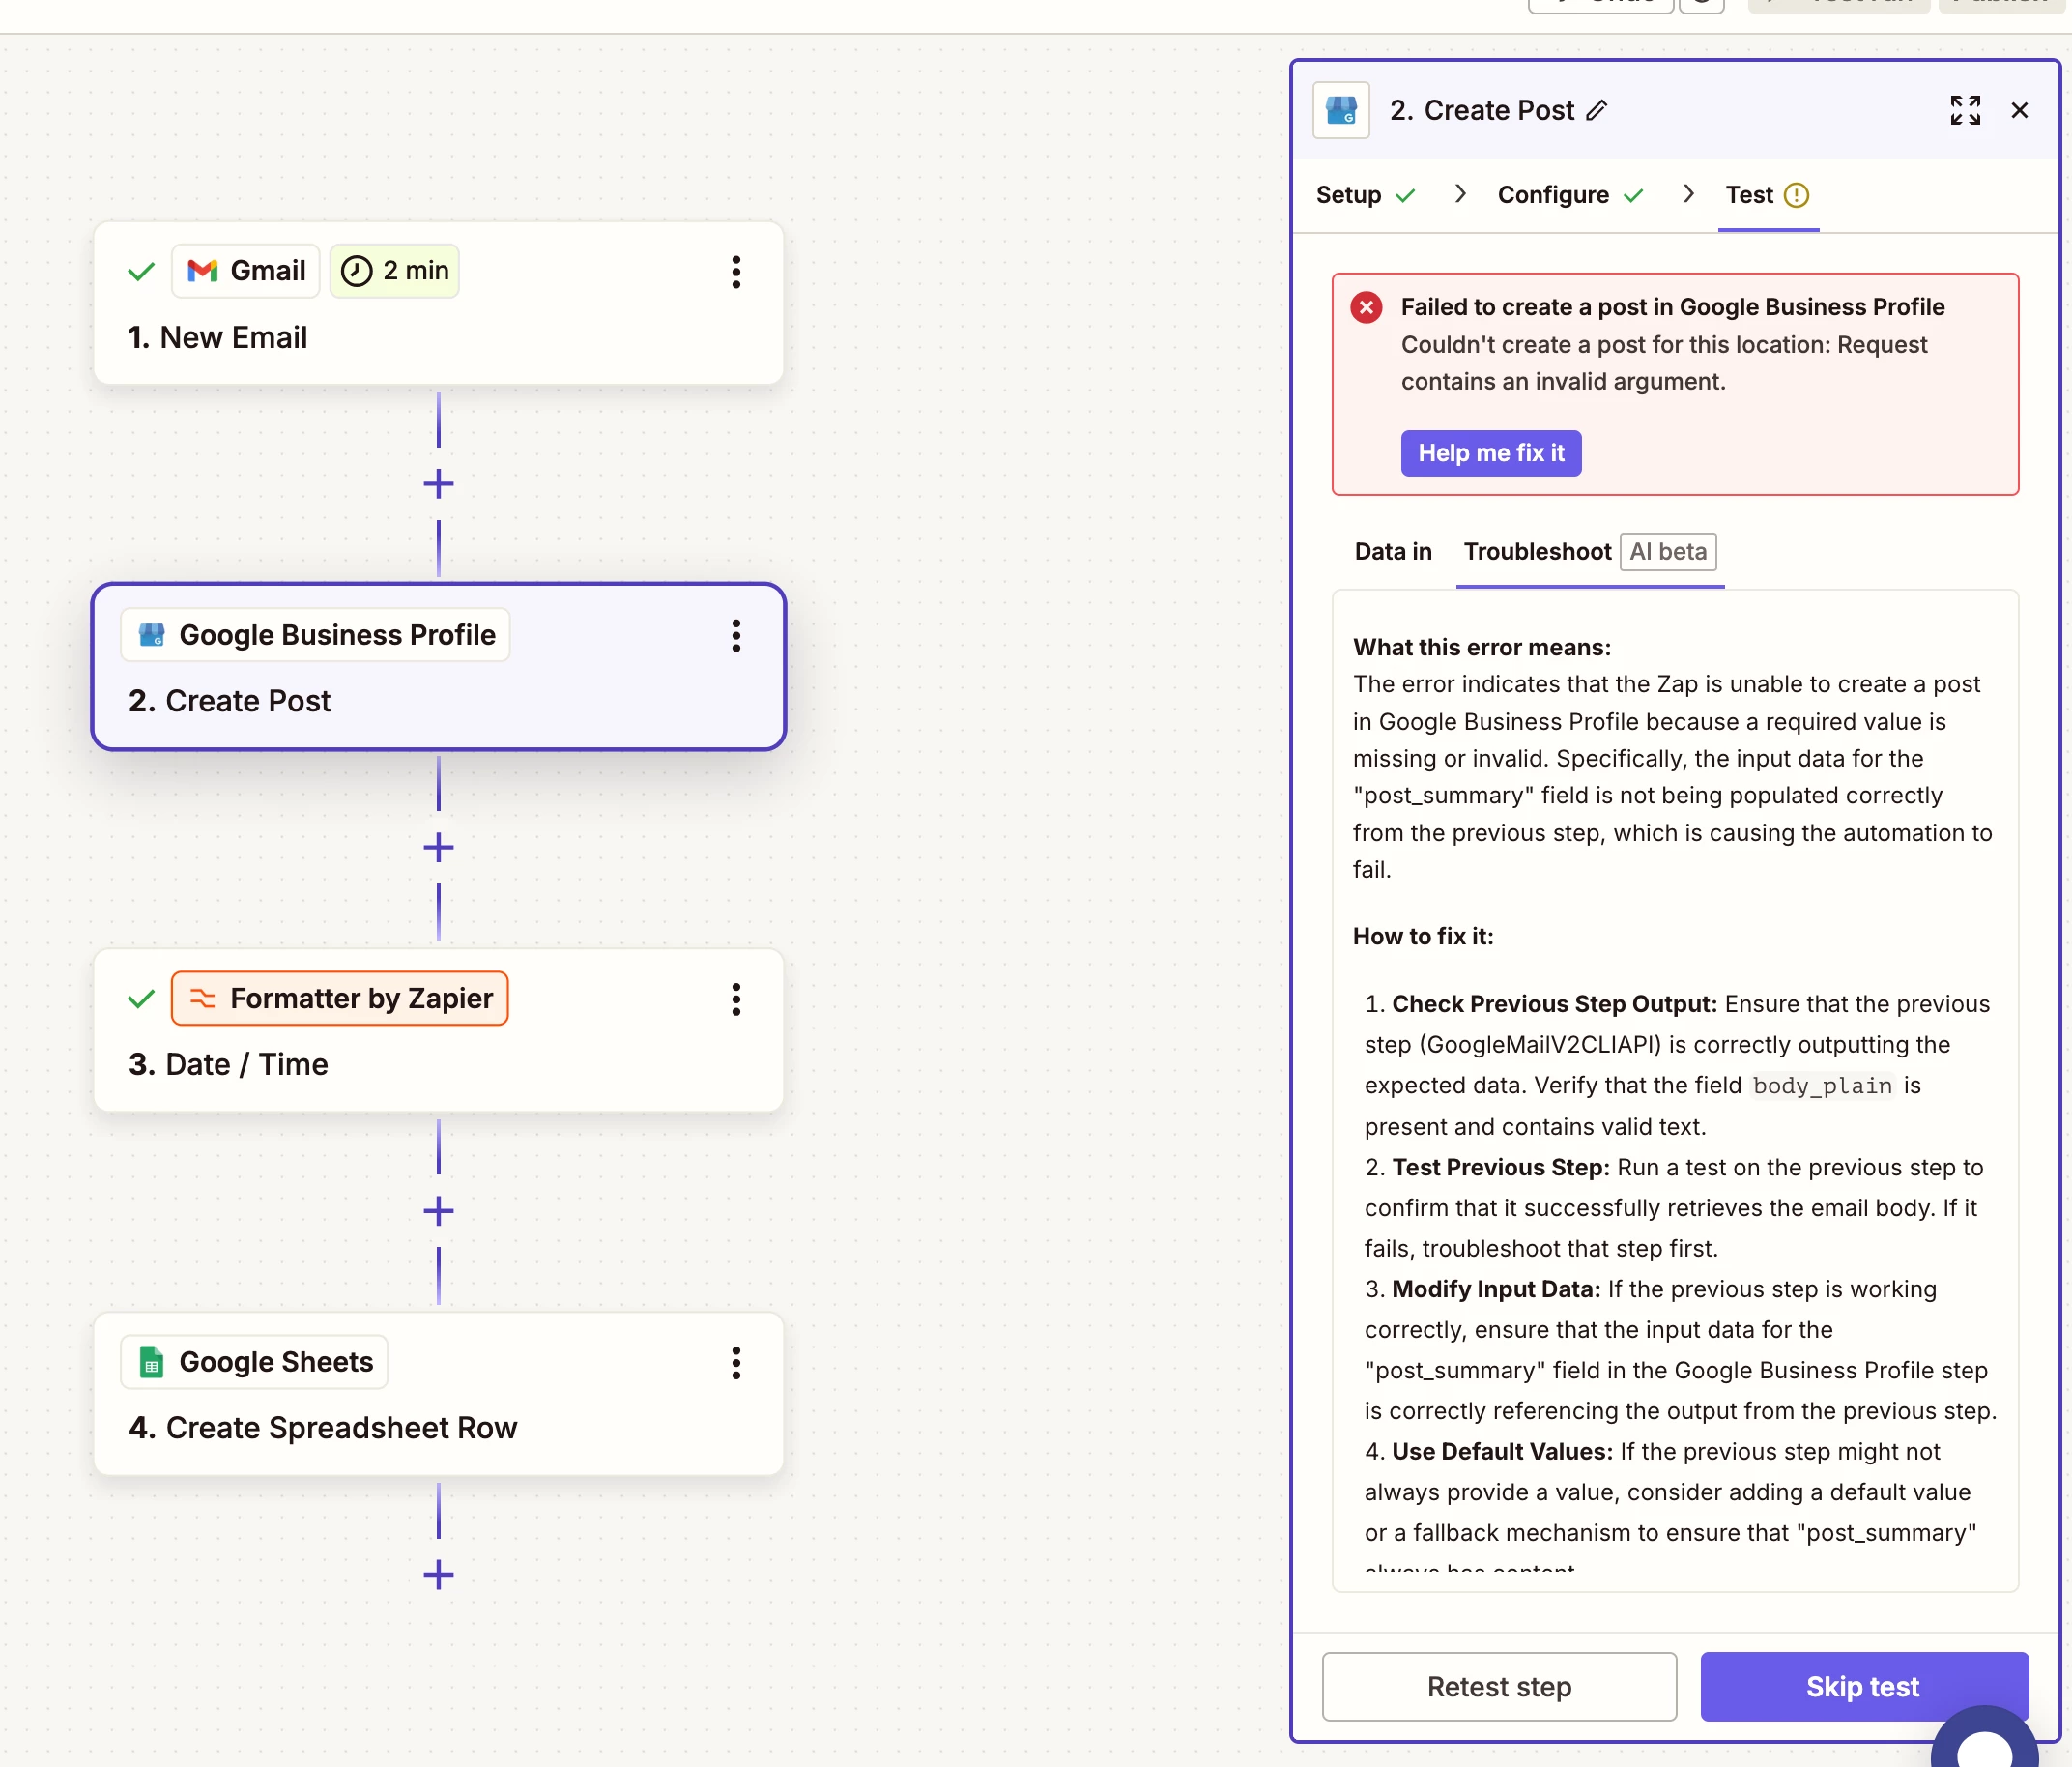2072x1767 pixels.
Task: Add a step after Date / Time
Action: (438, 1212)
